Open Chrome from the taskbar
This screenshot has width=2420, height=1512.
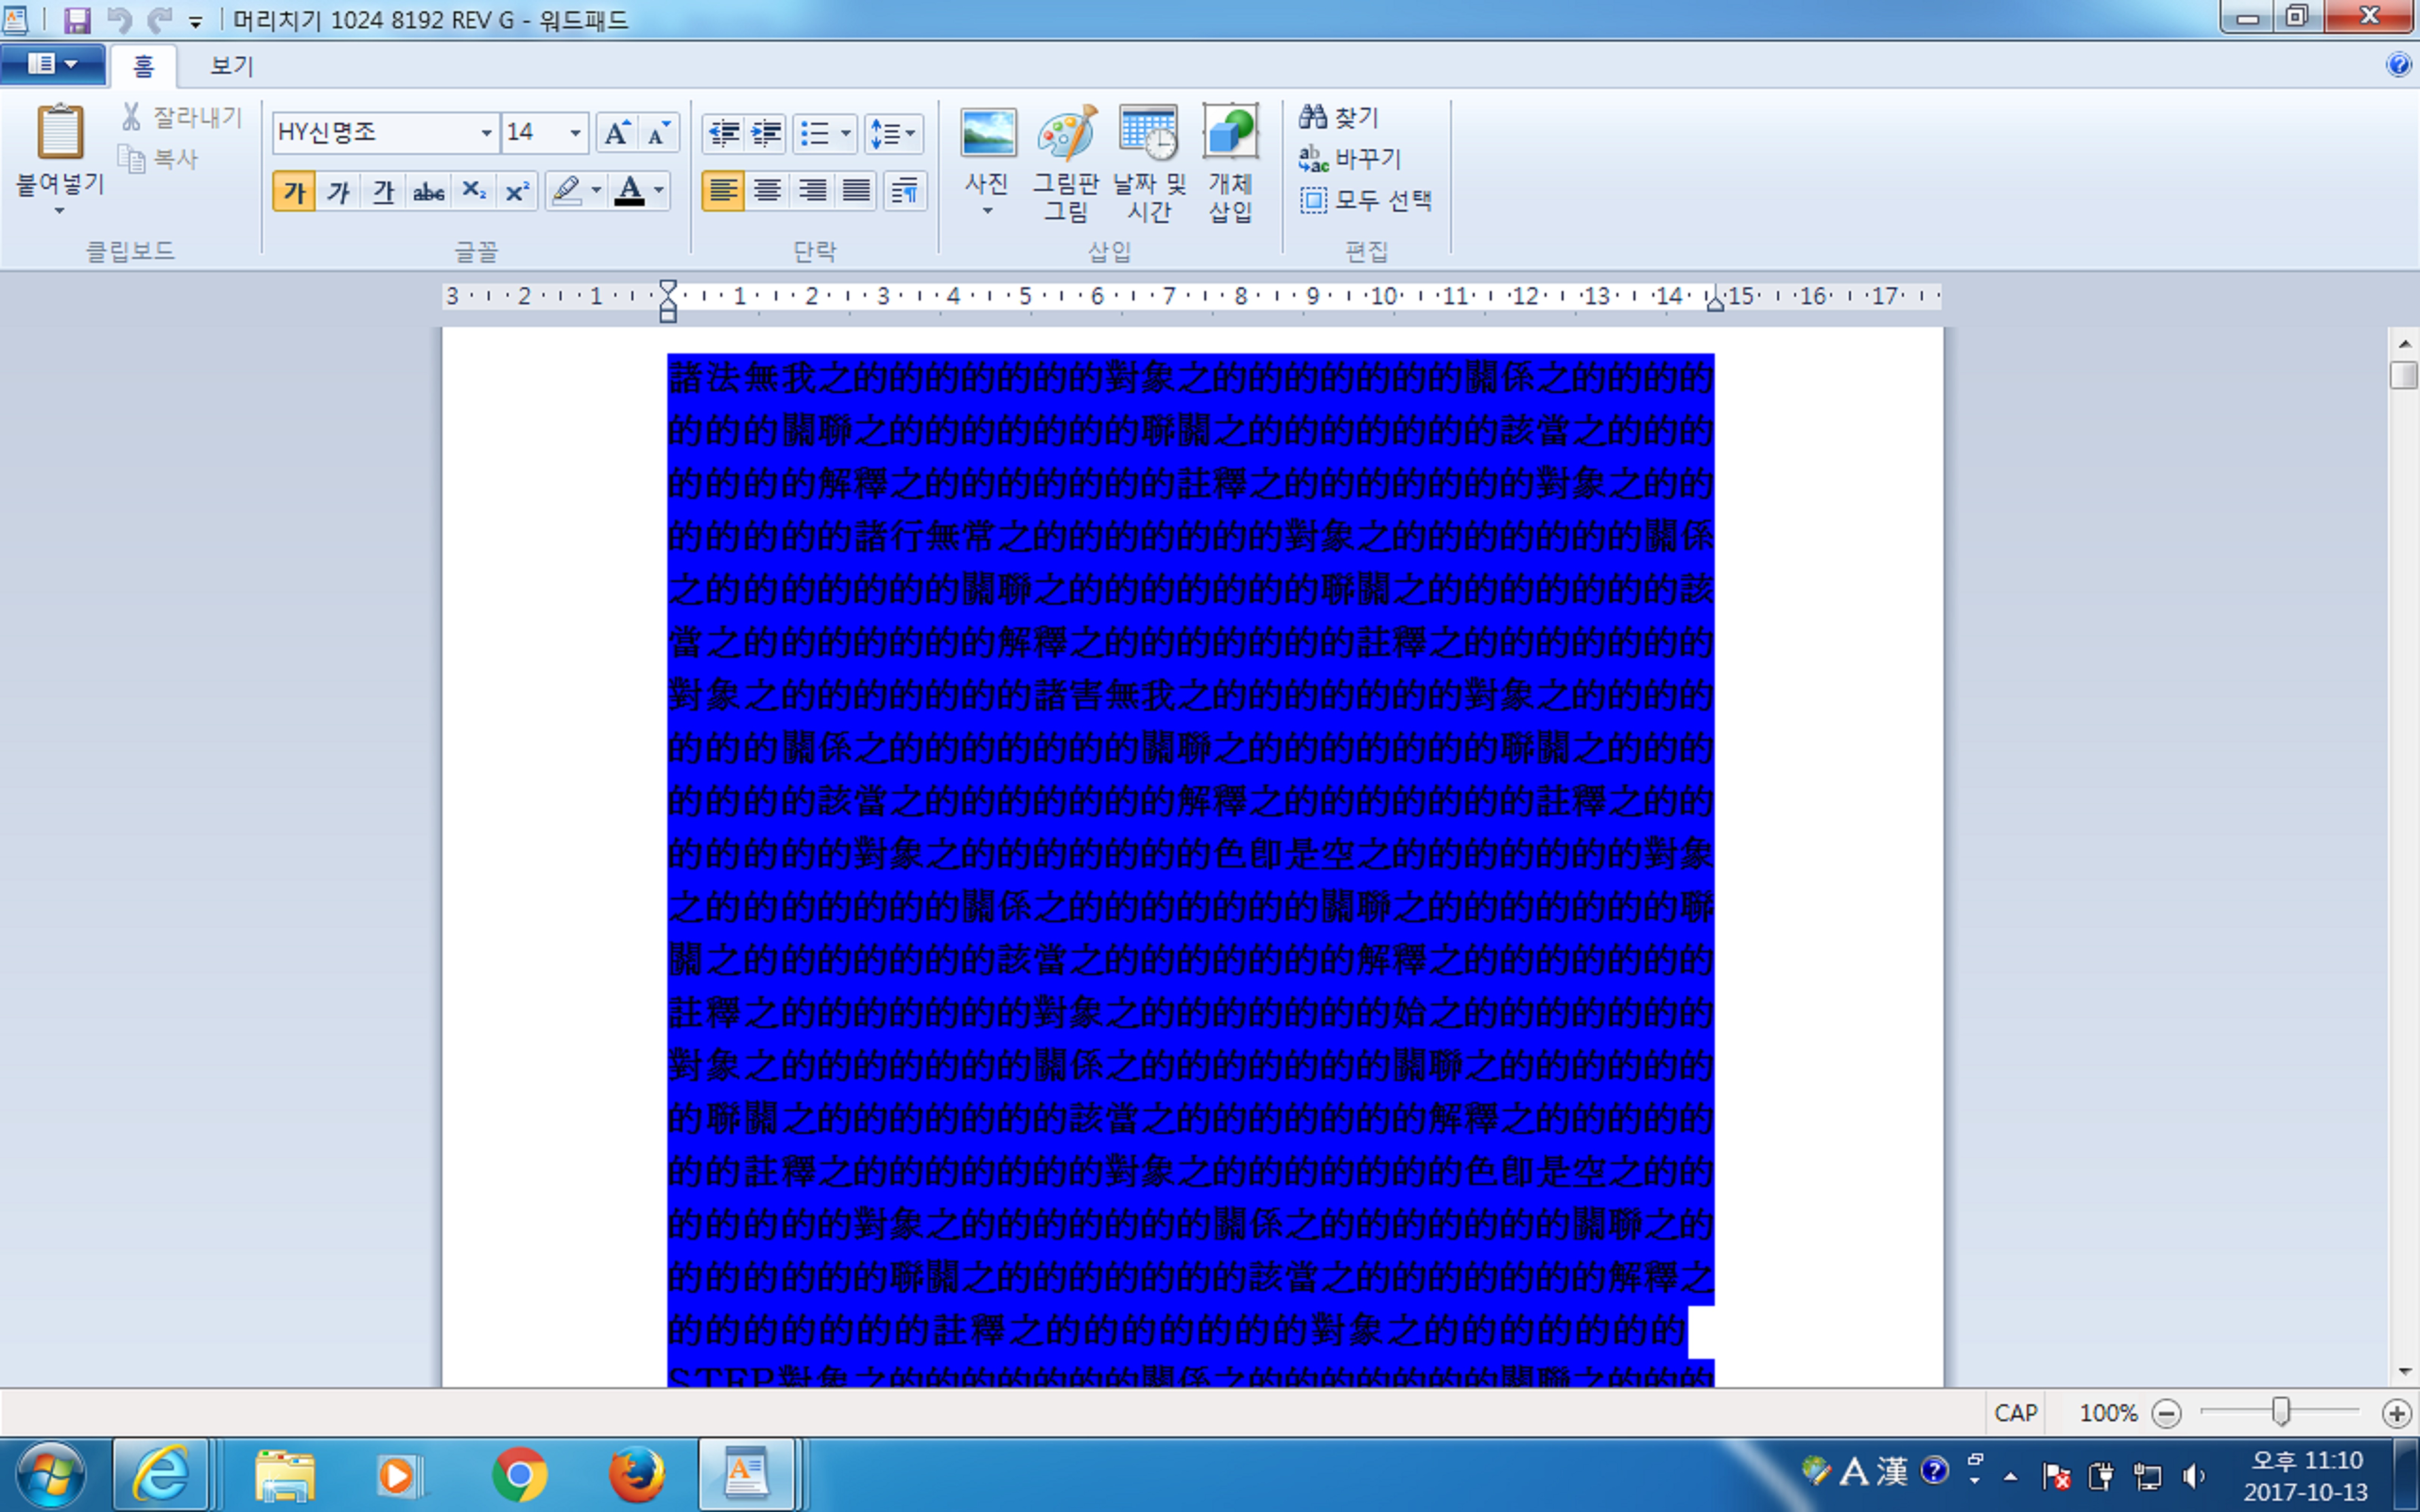tap(519, 1474)
